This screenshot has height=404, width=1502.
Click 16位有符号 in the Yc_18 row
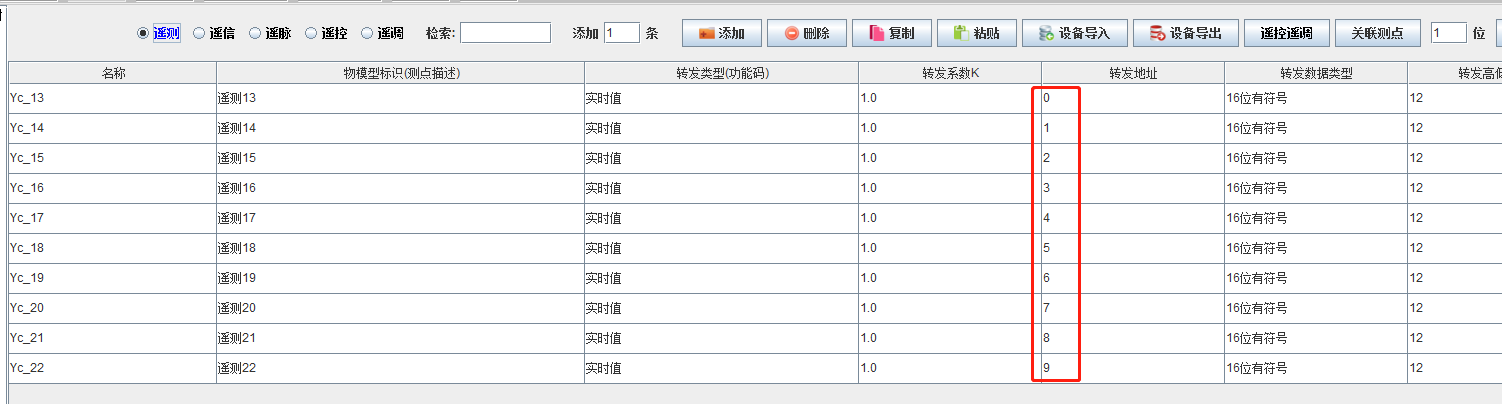point(1316,248)
